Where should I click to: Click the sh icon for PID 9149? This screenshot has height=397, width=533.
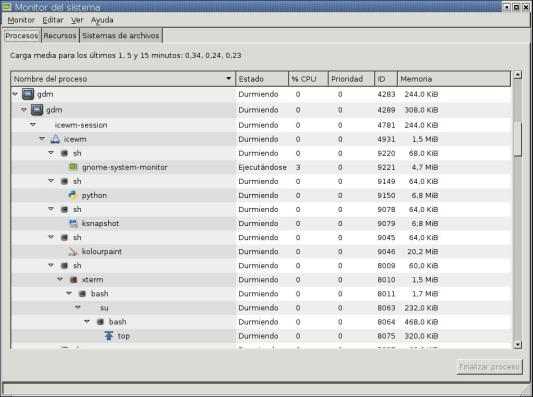click(64, 181)
